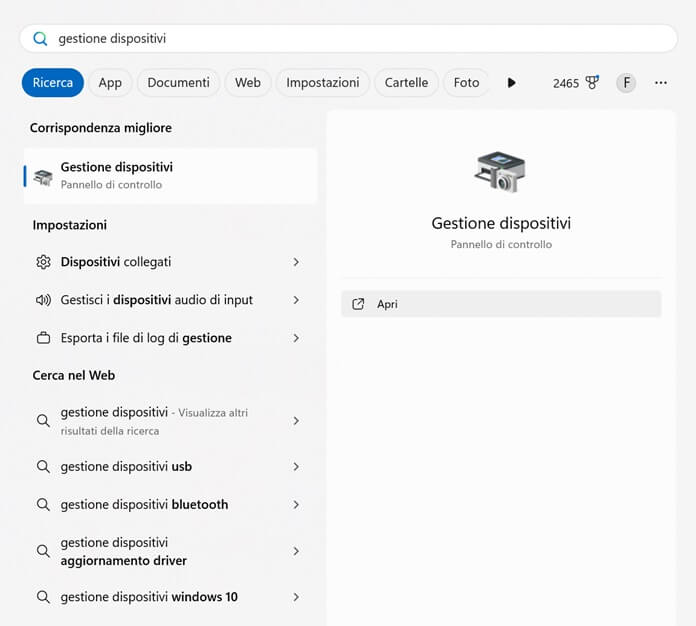696x626 pixels.
Task: Click the 2465 rewards points number
Action: click(566, 83)
